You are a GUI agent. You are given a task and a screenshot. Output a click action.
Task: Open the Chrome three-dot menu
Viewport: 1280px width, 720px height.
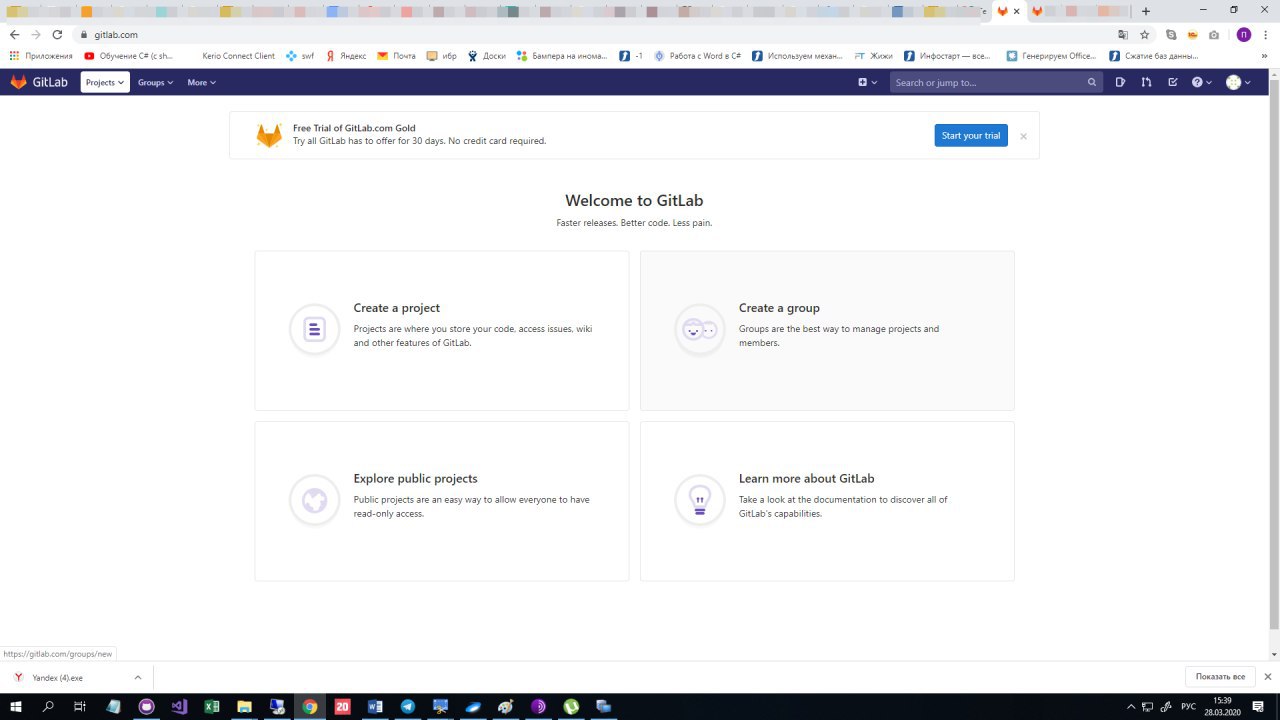pyautogui.click(x=1265, y=34)
